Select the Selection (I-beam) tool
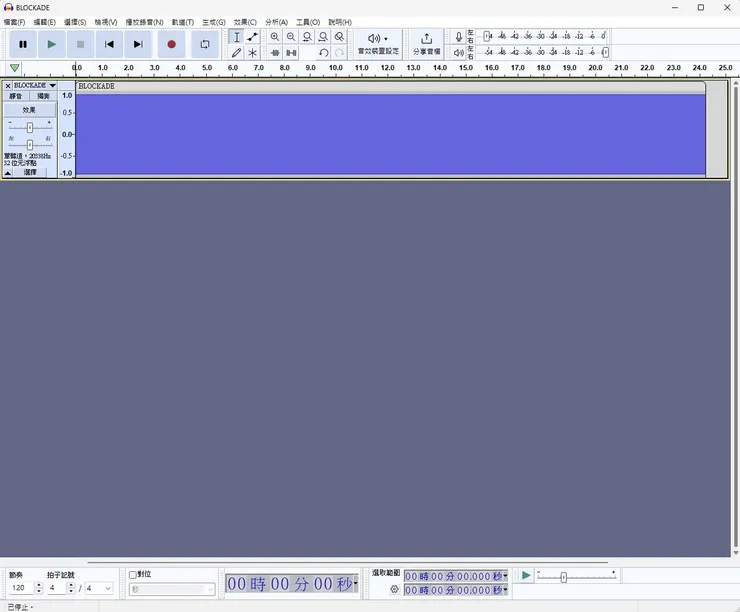Image resolution: width=740 pixels, height=612 pixels. pos(236,37)
